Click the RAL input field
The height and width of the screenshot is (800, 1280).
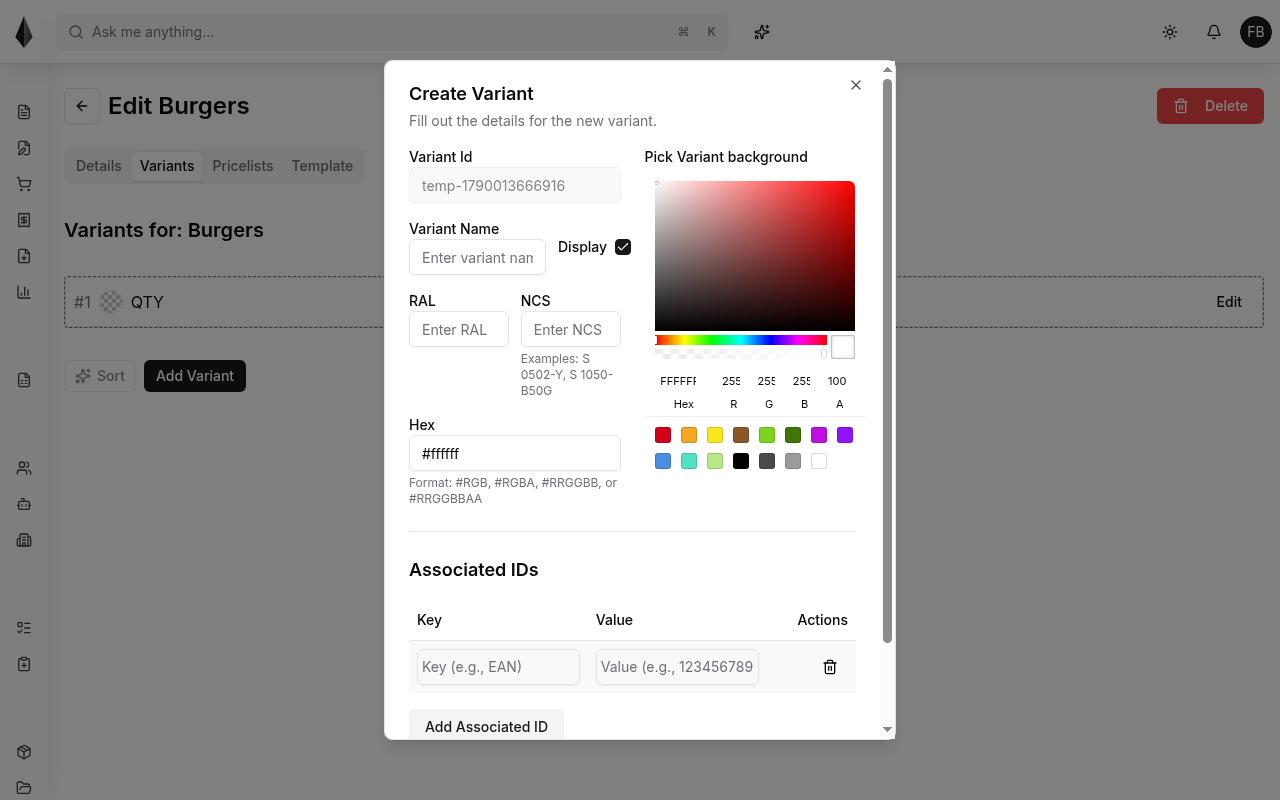[x=459, y=329]
